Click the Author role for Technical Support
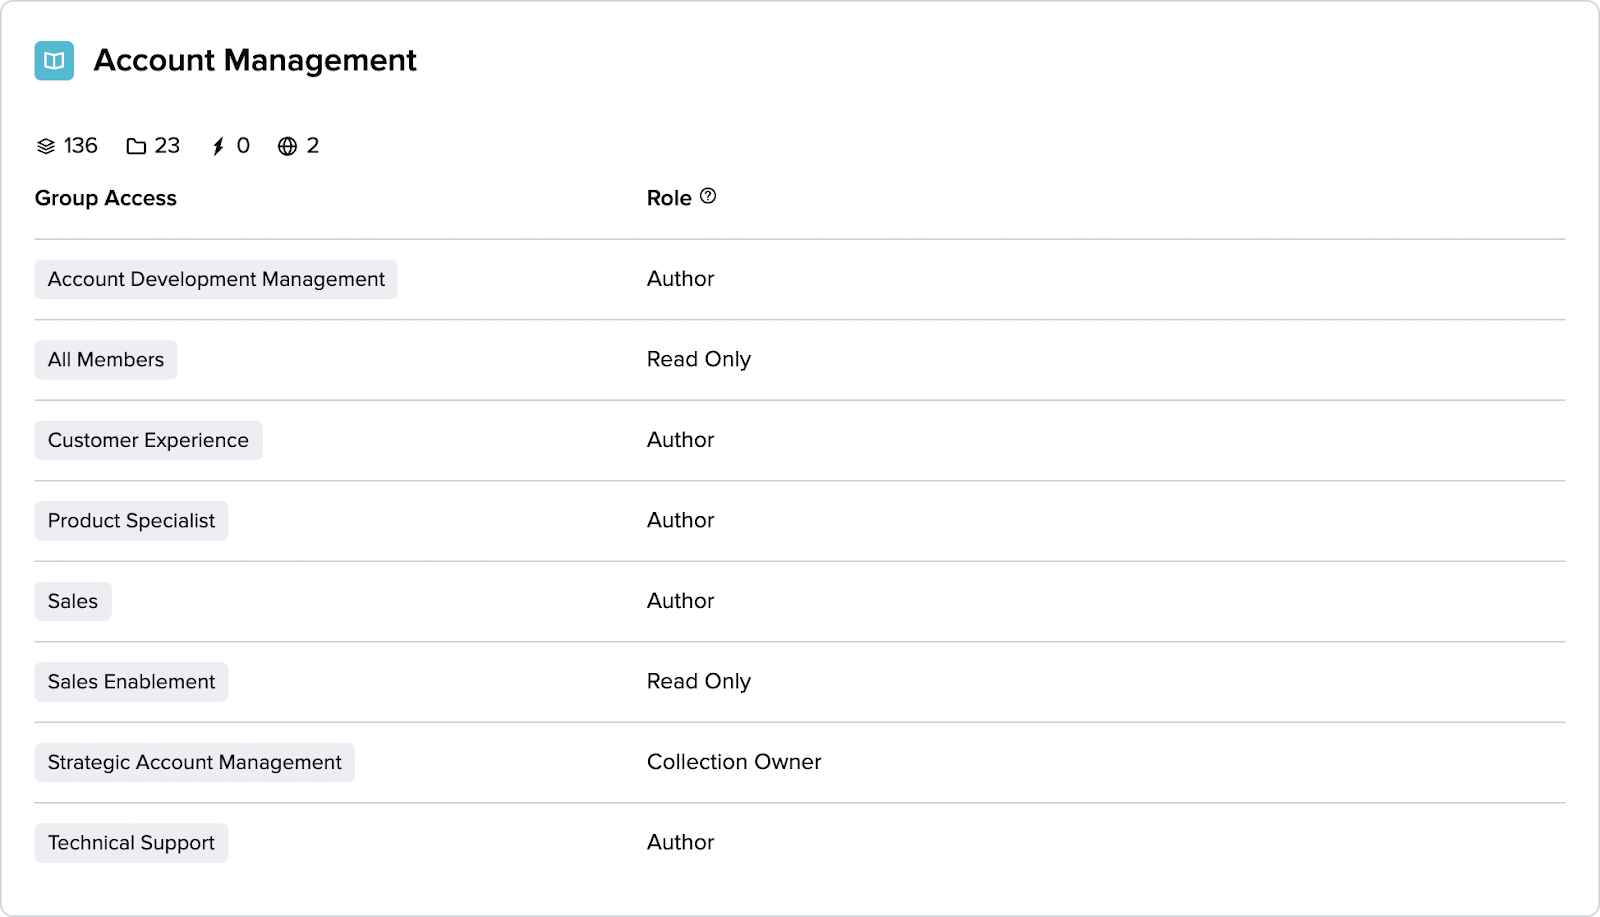The width and height of the screenshot is (1600, 917). pos(680,842)
